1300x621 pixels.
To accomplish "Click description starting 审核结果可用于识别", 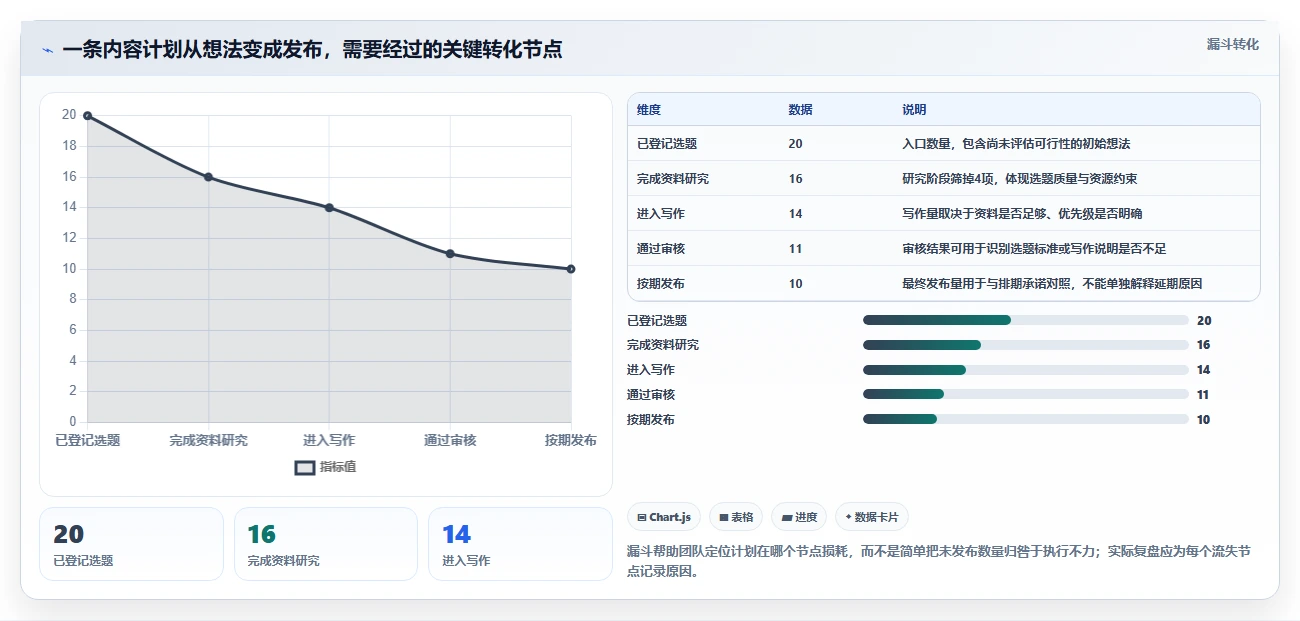I will coord(1034,249).
